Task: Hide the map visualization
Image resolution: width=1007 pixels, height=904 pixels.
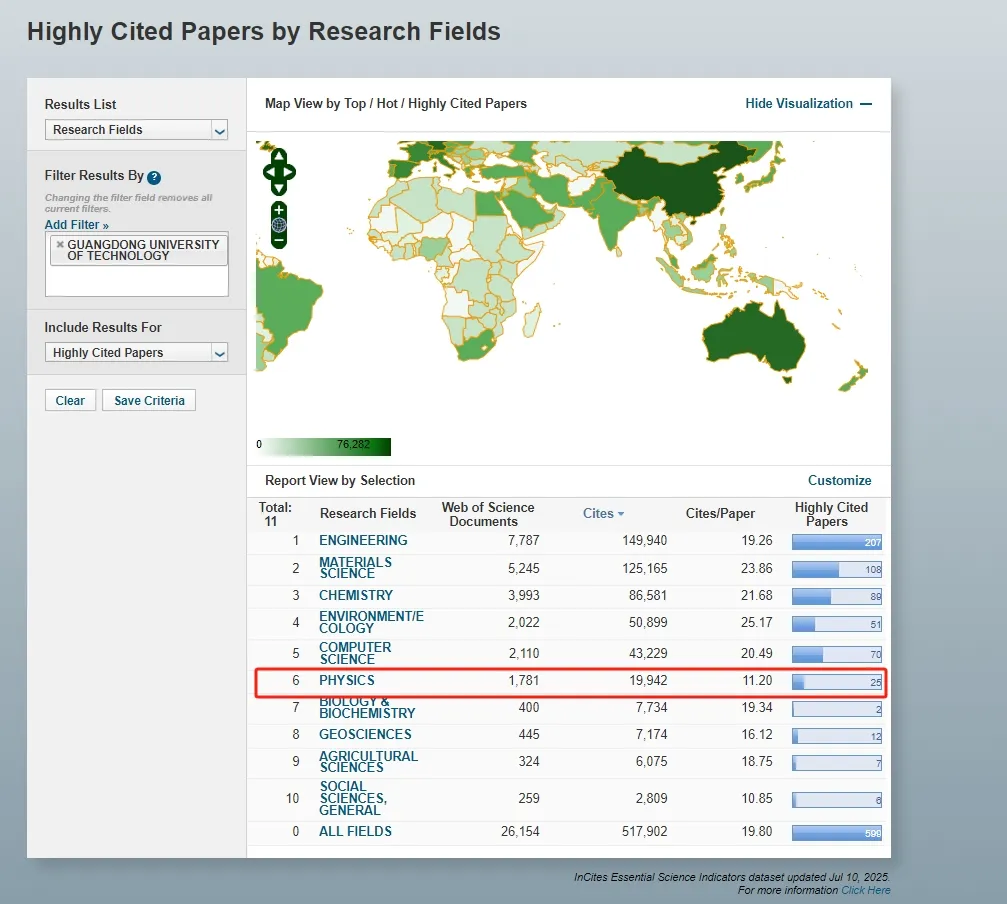Action: click(808, 104)
